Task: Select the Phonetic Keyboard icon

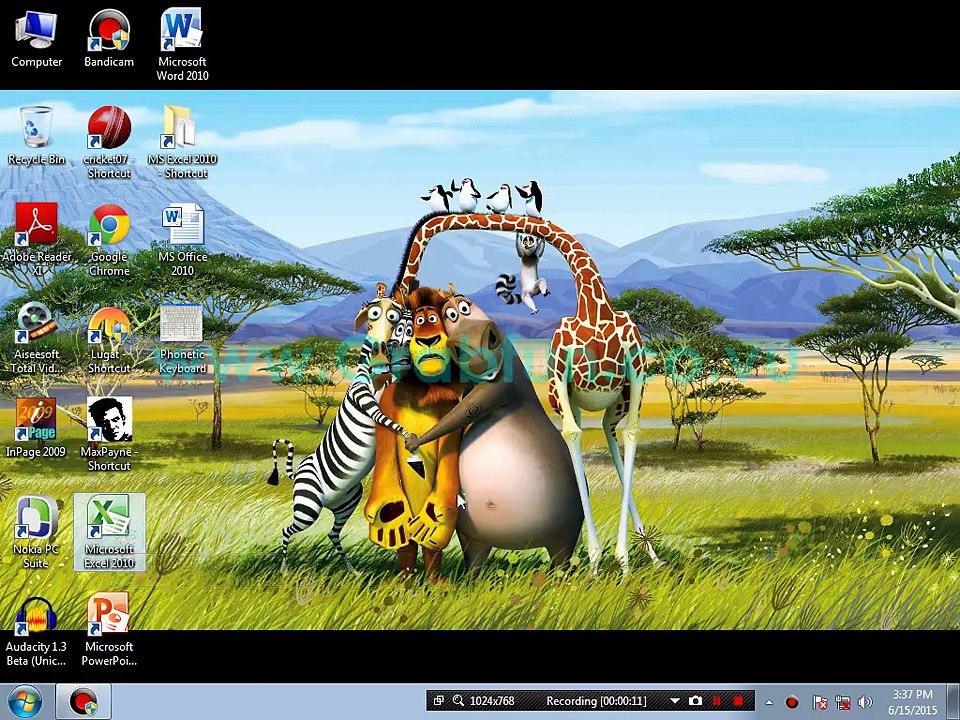Action: point(182,338)
